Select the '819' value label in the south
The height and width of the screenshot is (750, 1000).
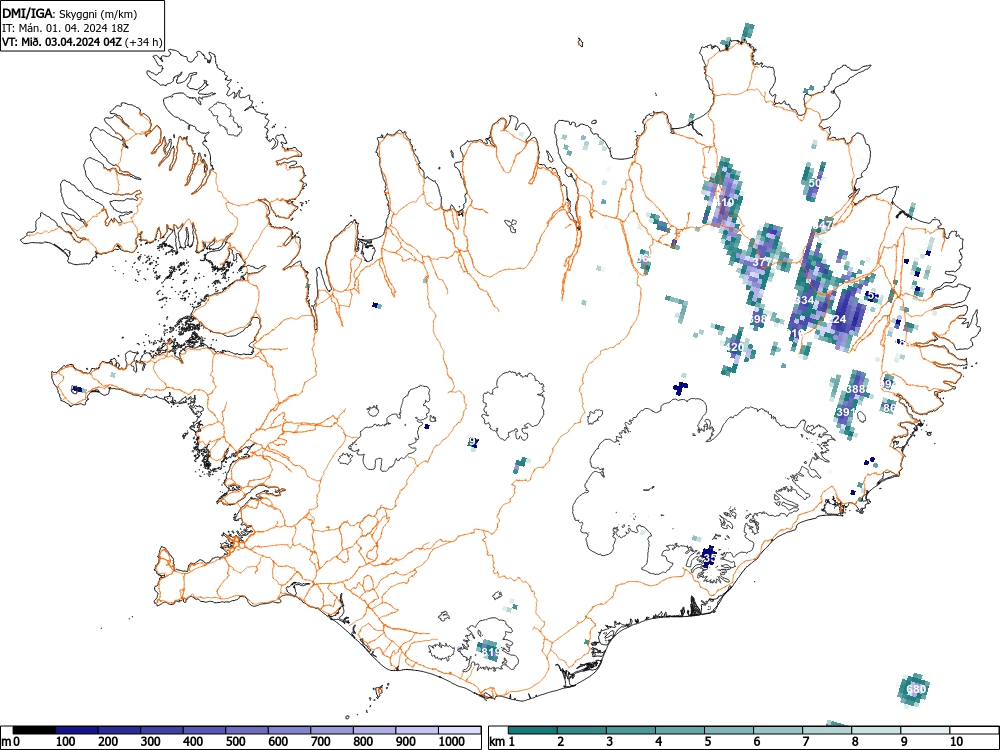pos(490,652)
